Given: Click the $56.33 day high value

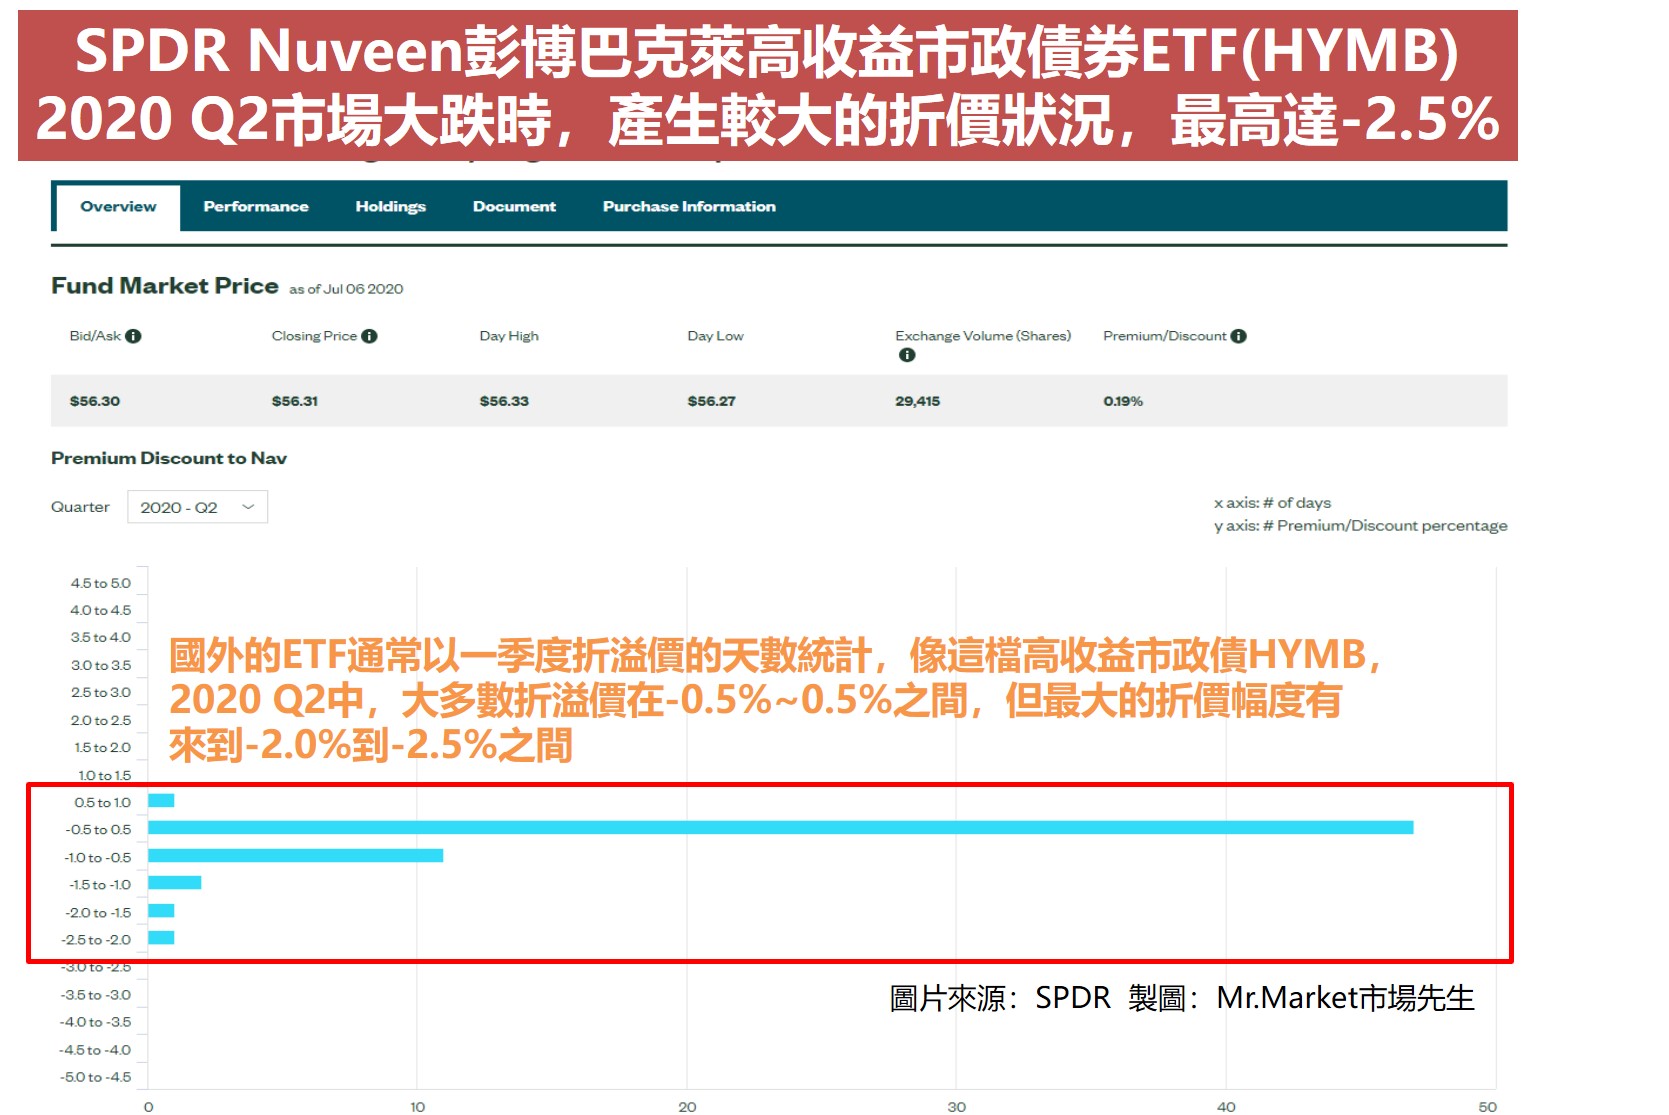Looking at the screenshot, I should pyautogui.click(x=504, y=401).
